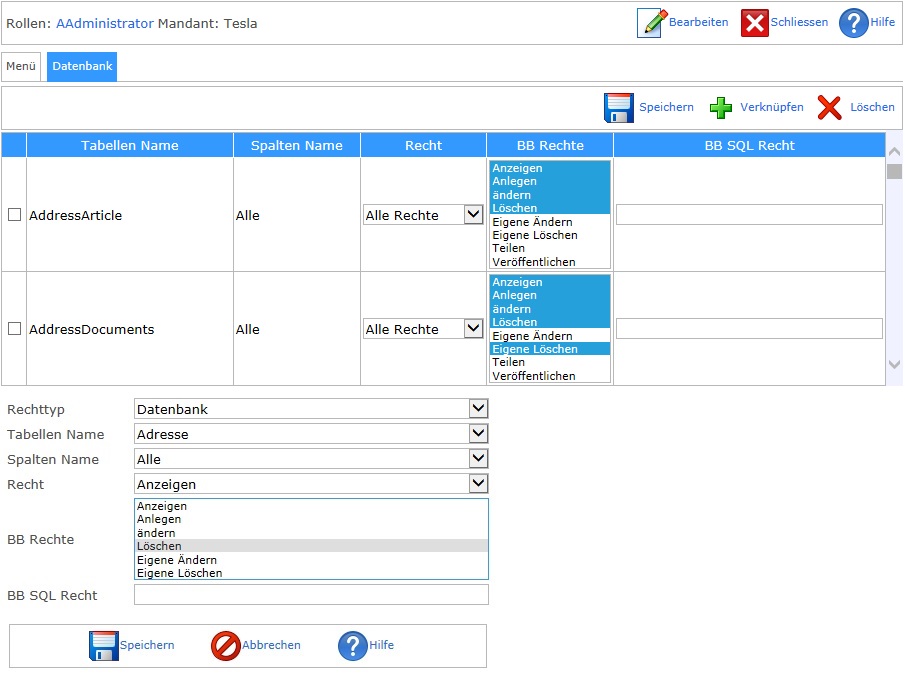This screenshot has height=675, width=905.
Task: Check the AddressArticle row checkbox
Action: 15,215
